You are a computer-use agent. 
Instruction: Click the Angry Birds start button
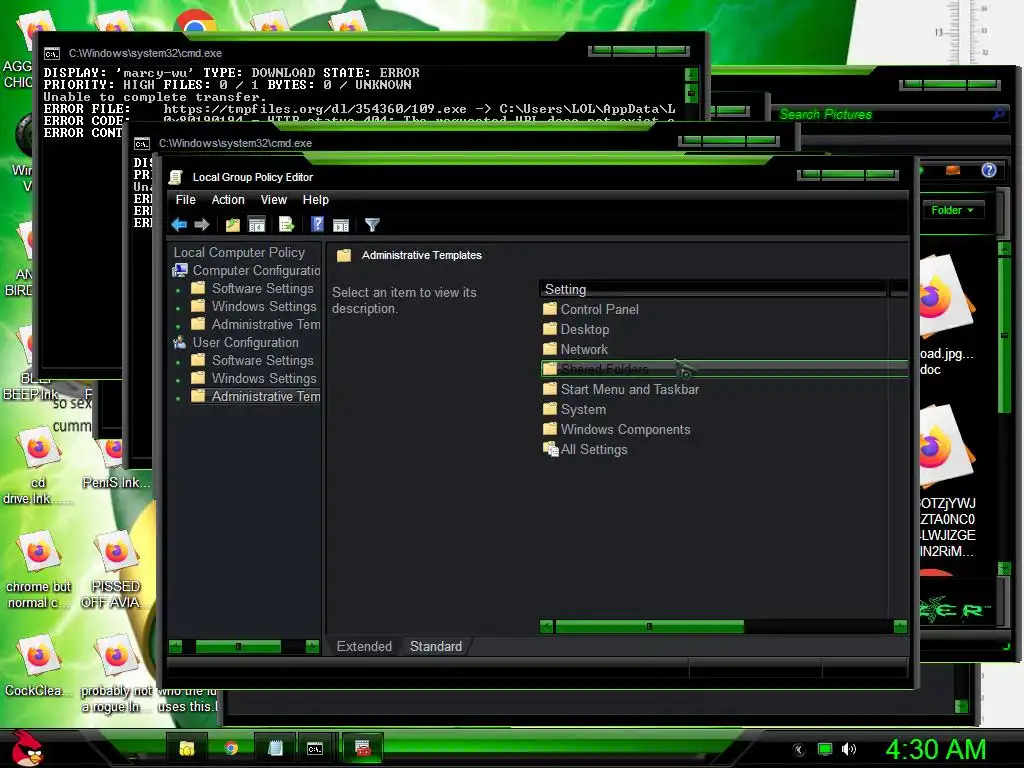pyautogui.click(x=27, y=748)
